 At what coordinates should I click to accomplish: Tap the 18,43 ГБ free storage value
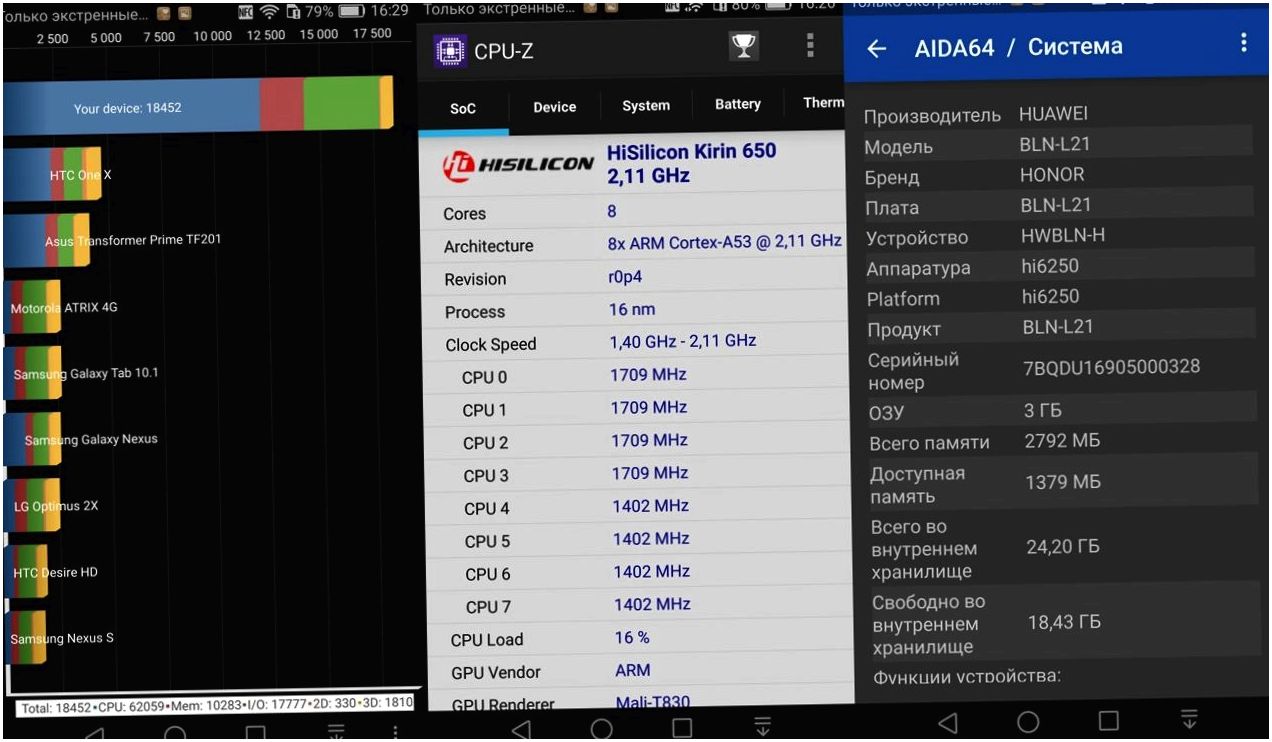pyautogui.click(x=1064, y=622)
